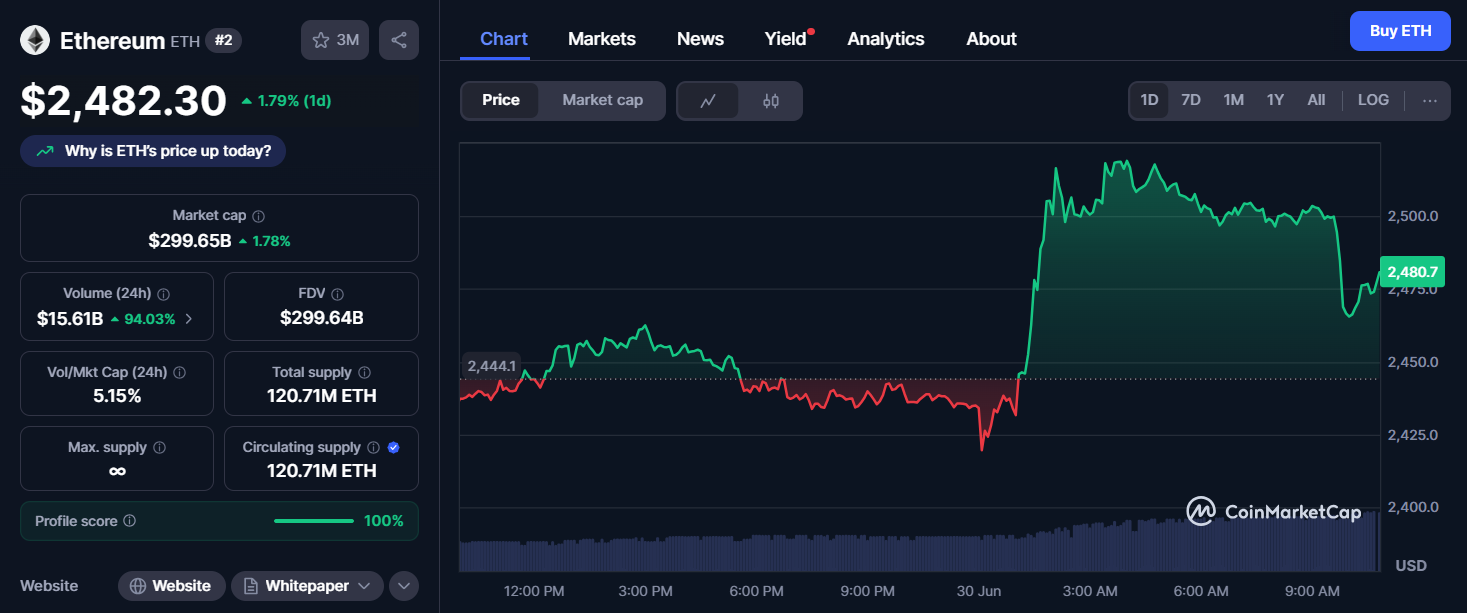Click the 2,480.7 current price label
The width and height of the screenshot is (1467, 613).
(x=1412, y=271)
